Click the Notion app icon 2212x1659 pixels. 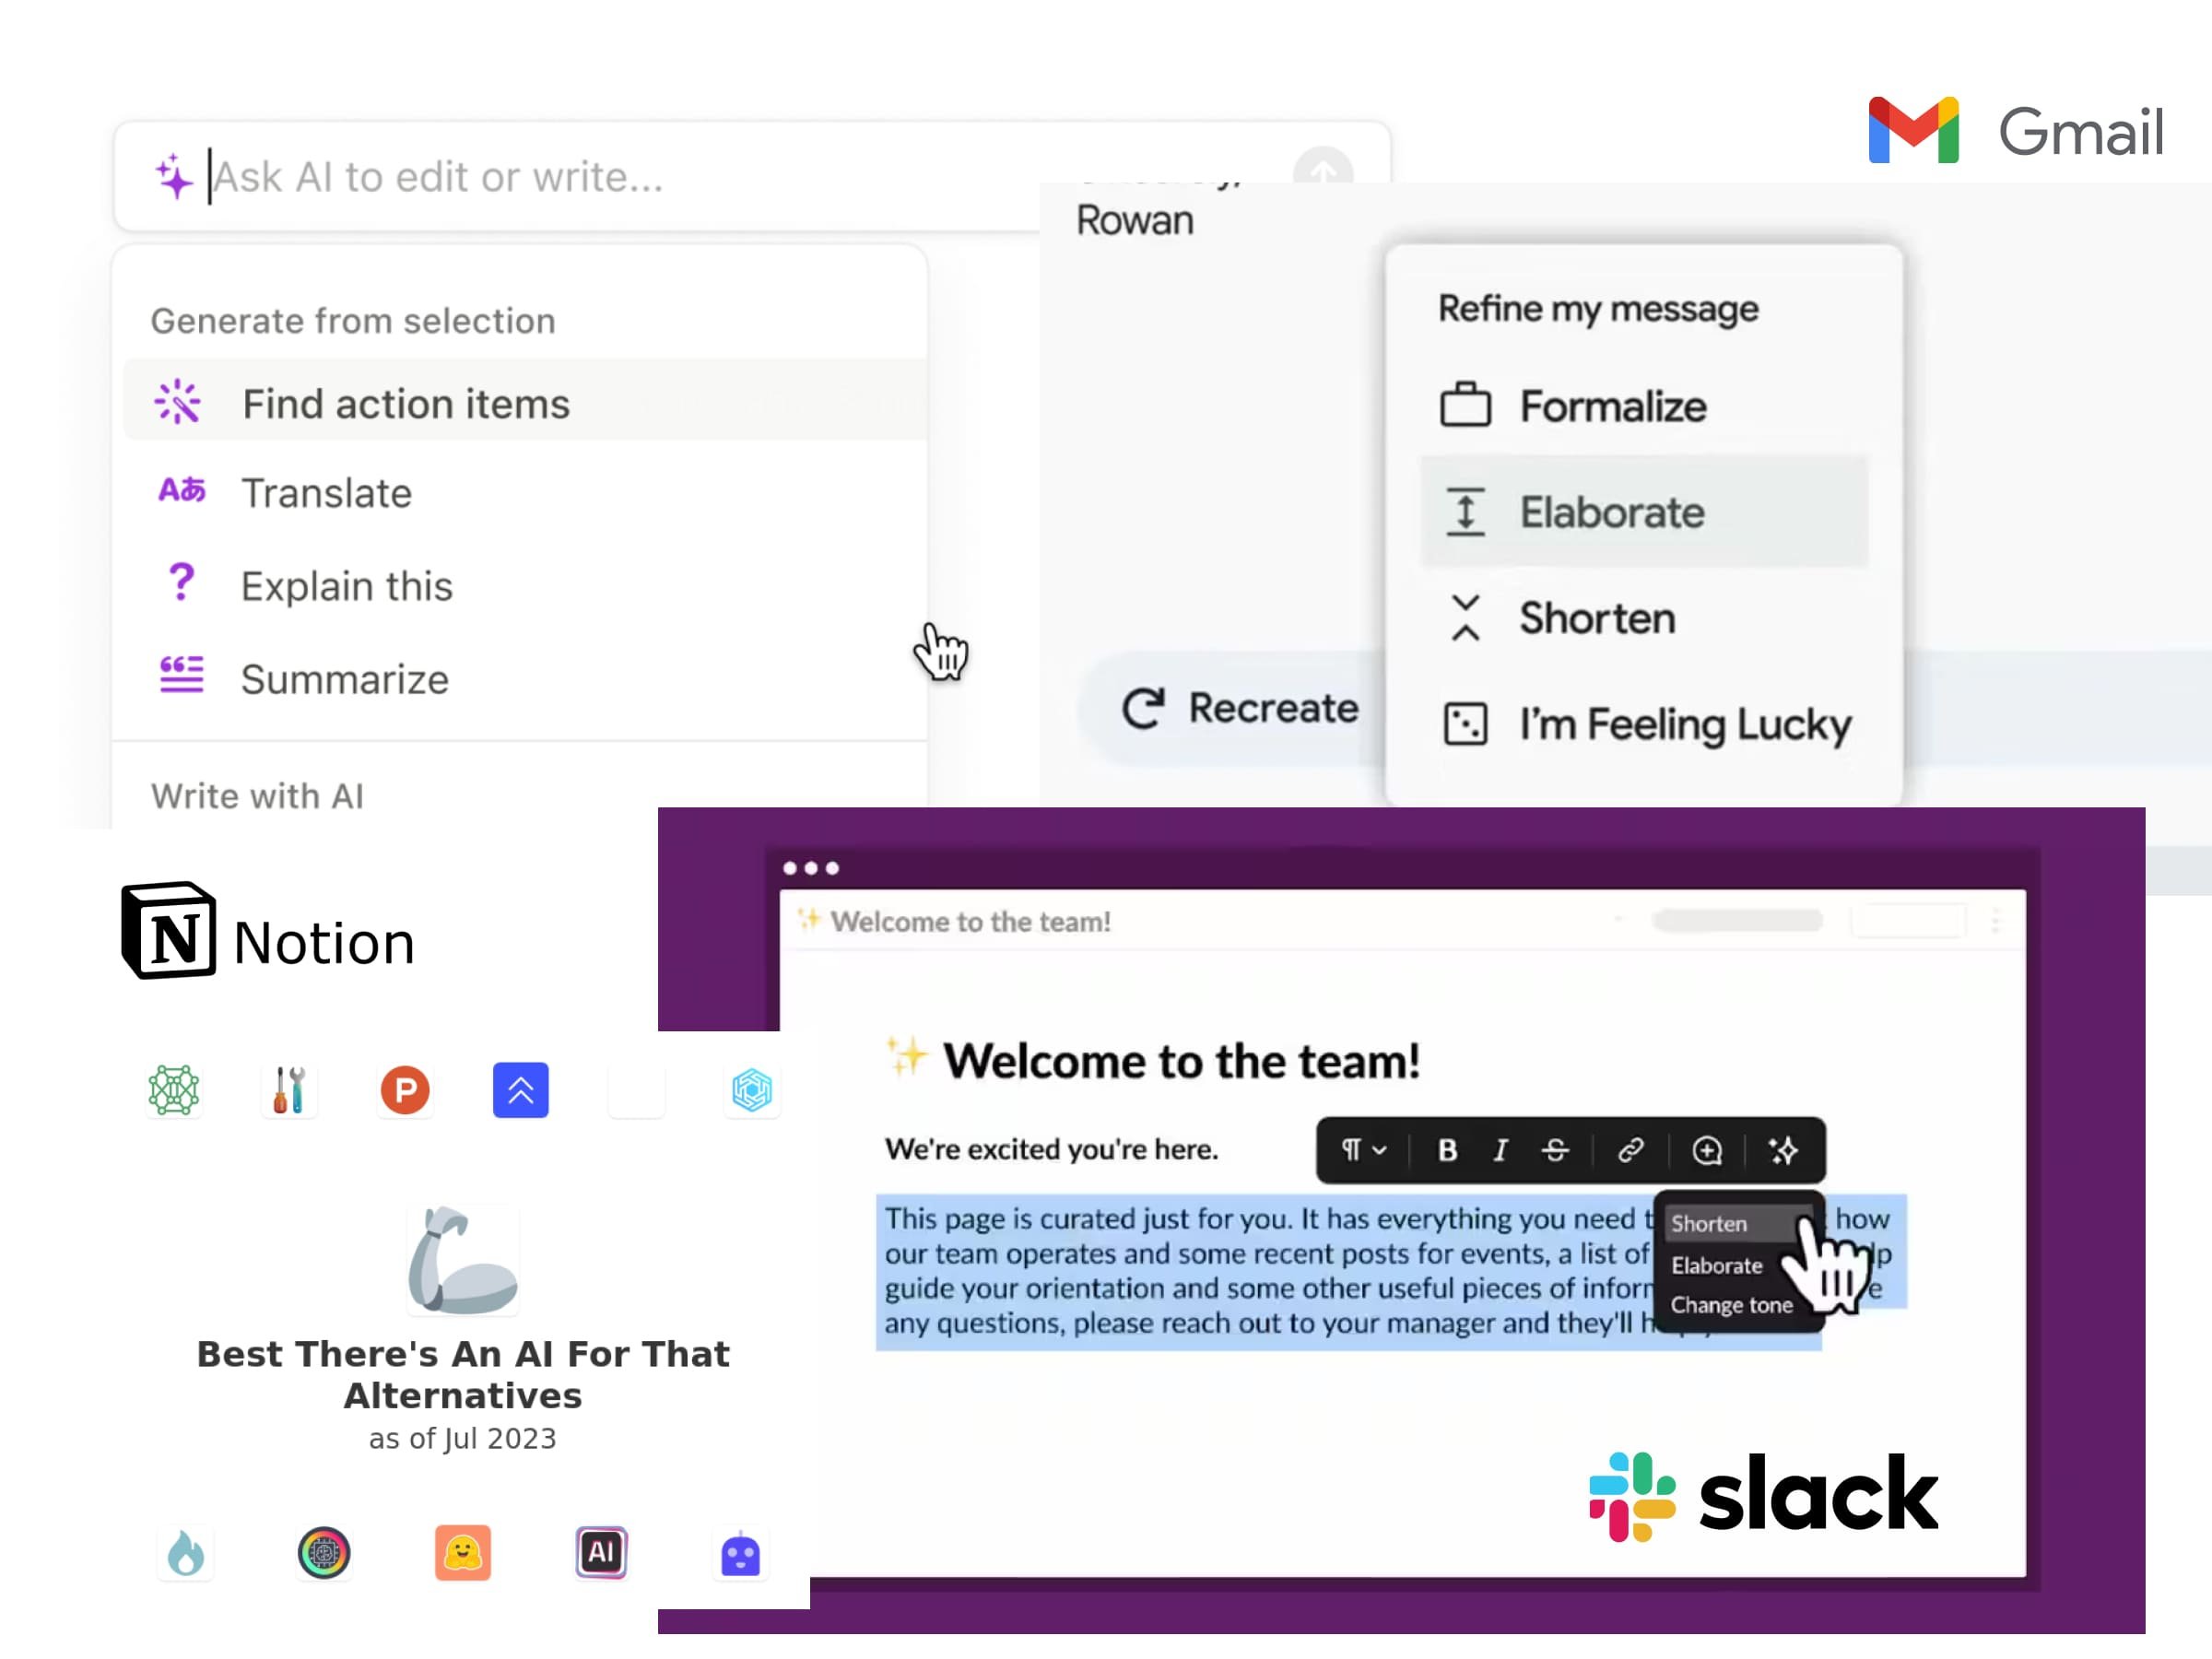[171, 941]
